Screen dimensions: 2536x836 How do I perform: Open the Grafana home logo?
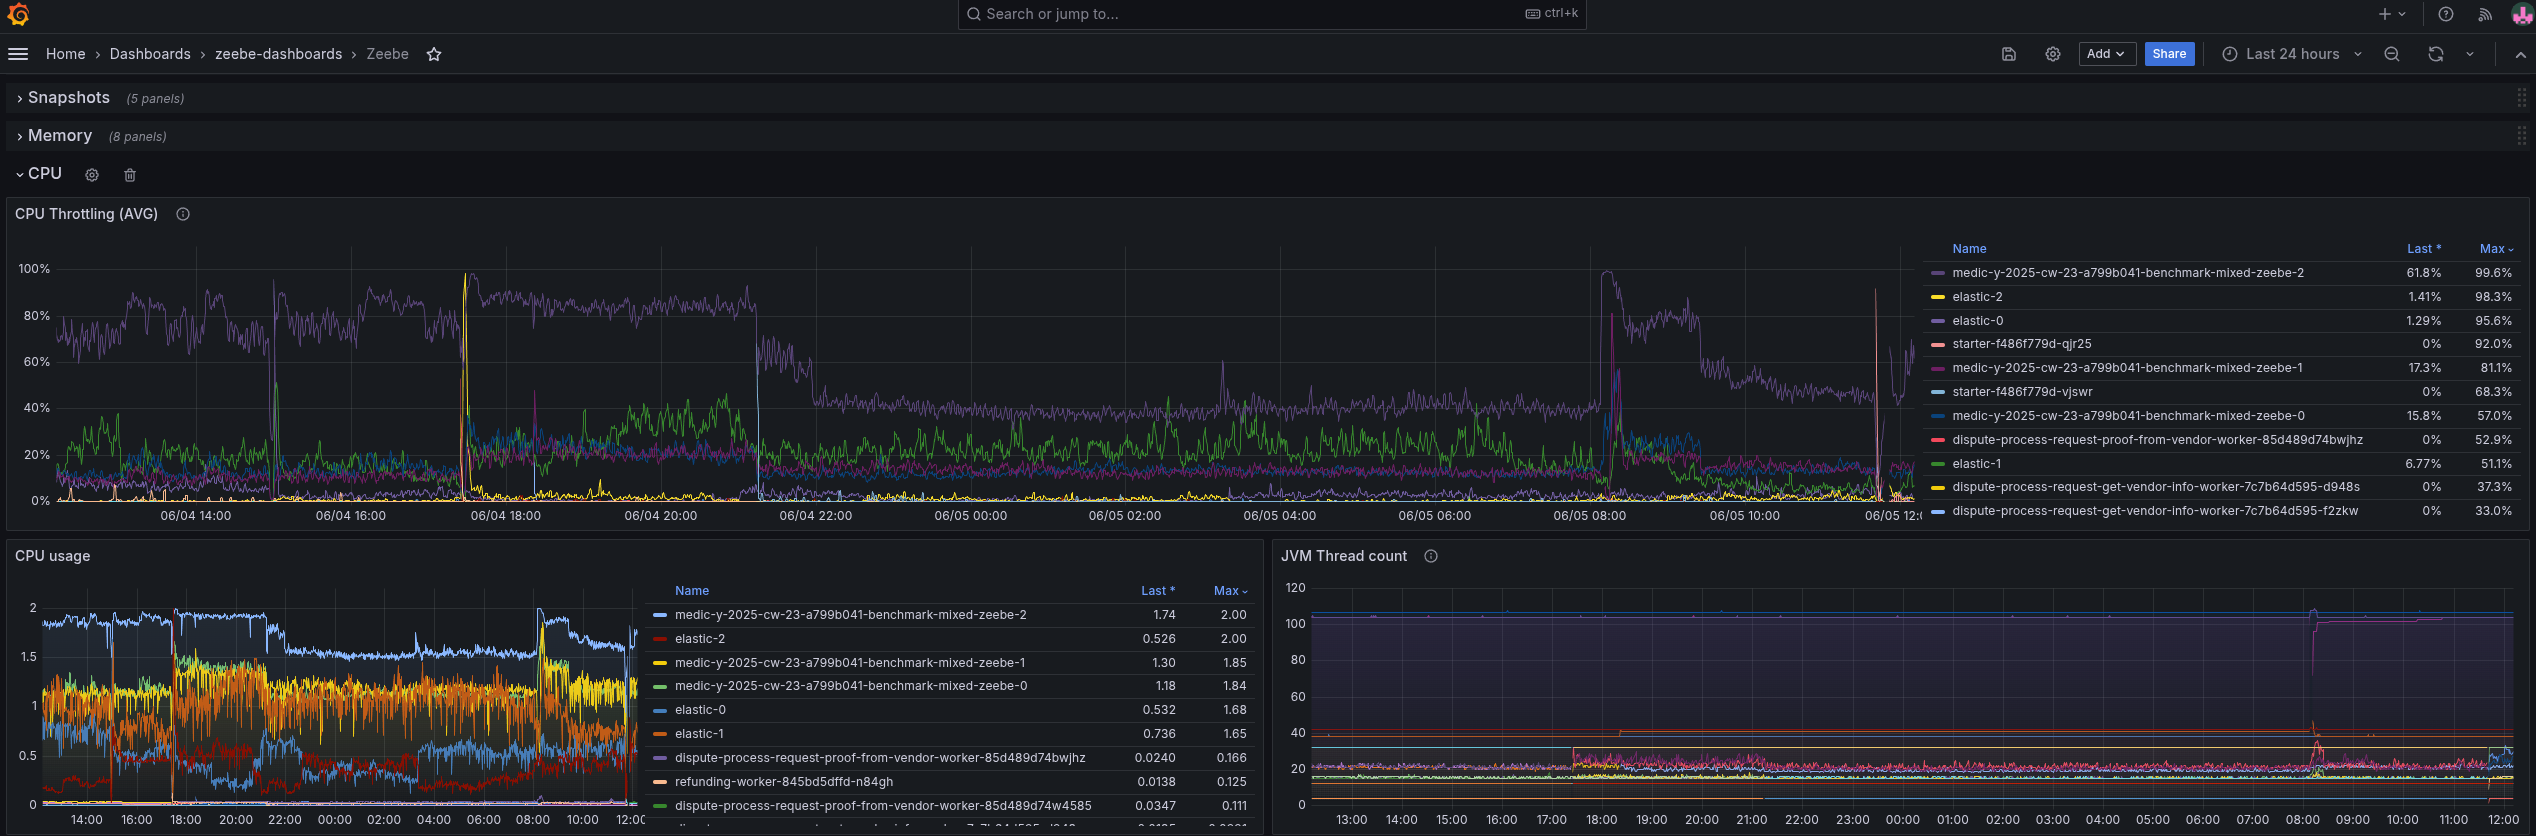18,14
